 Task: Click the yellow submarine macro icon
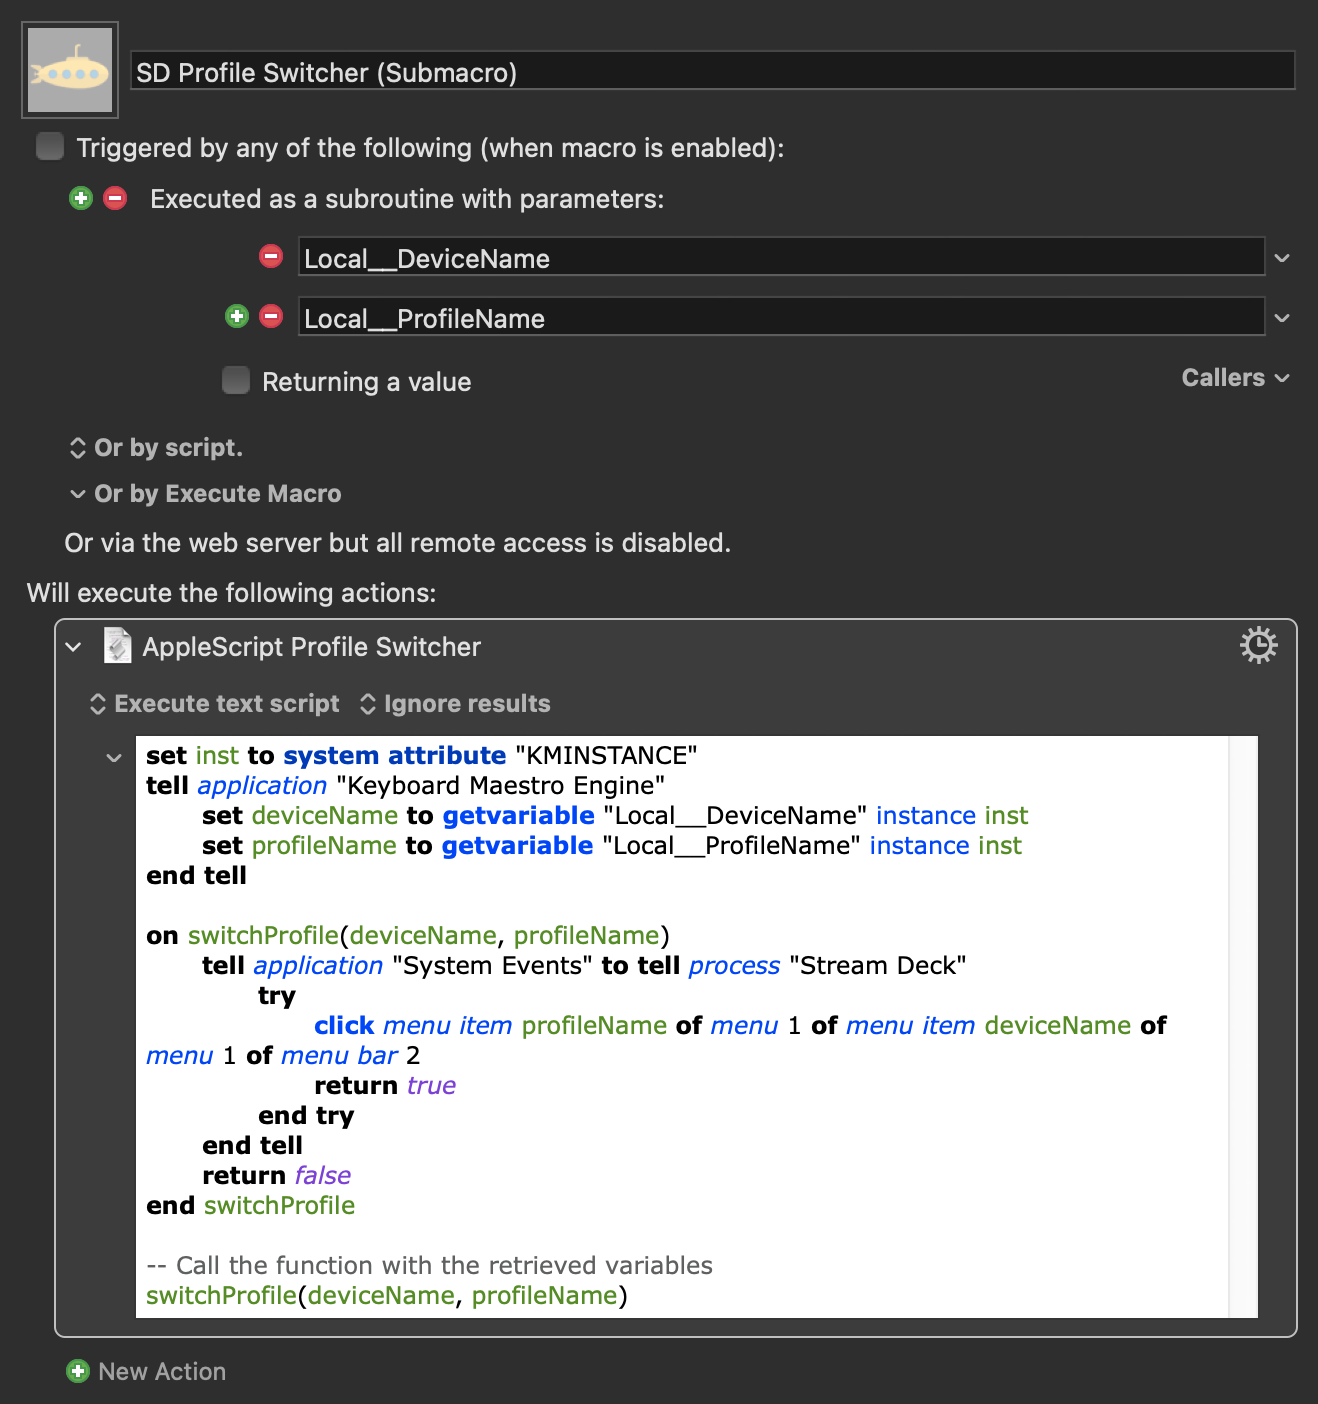click(70, 70)
